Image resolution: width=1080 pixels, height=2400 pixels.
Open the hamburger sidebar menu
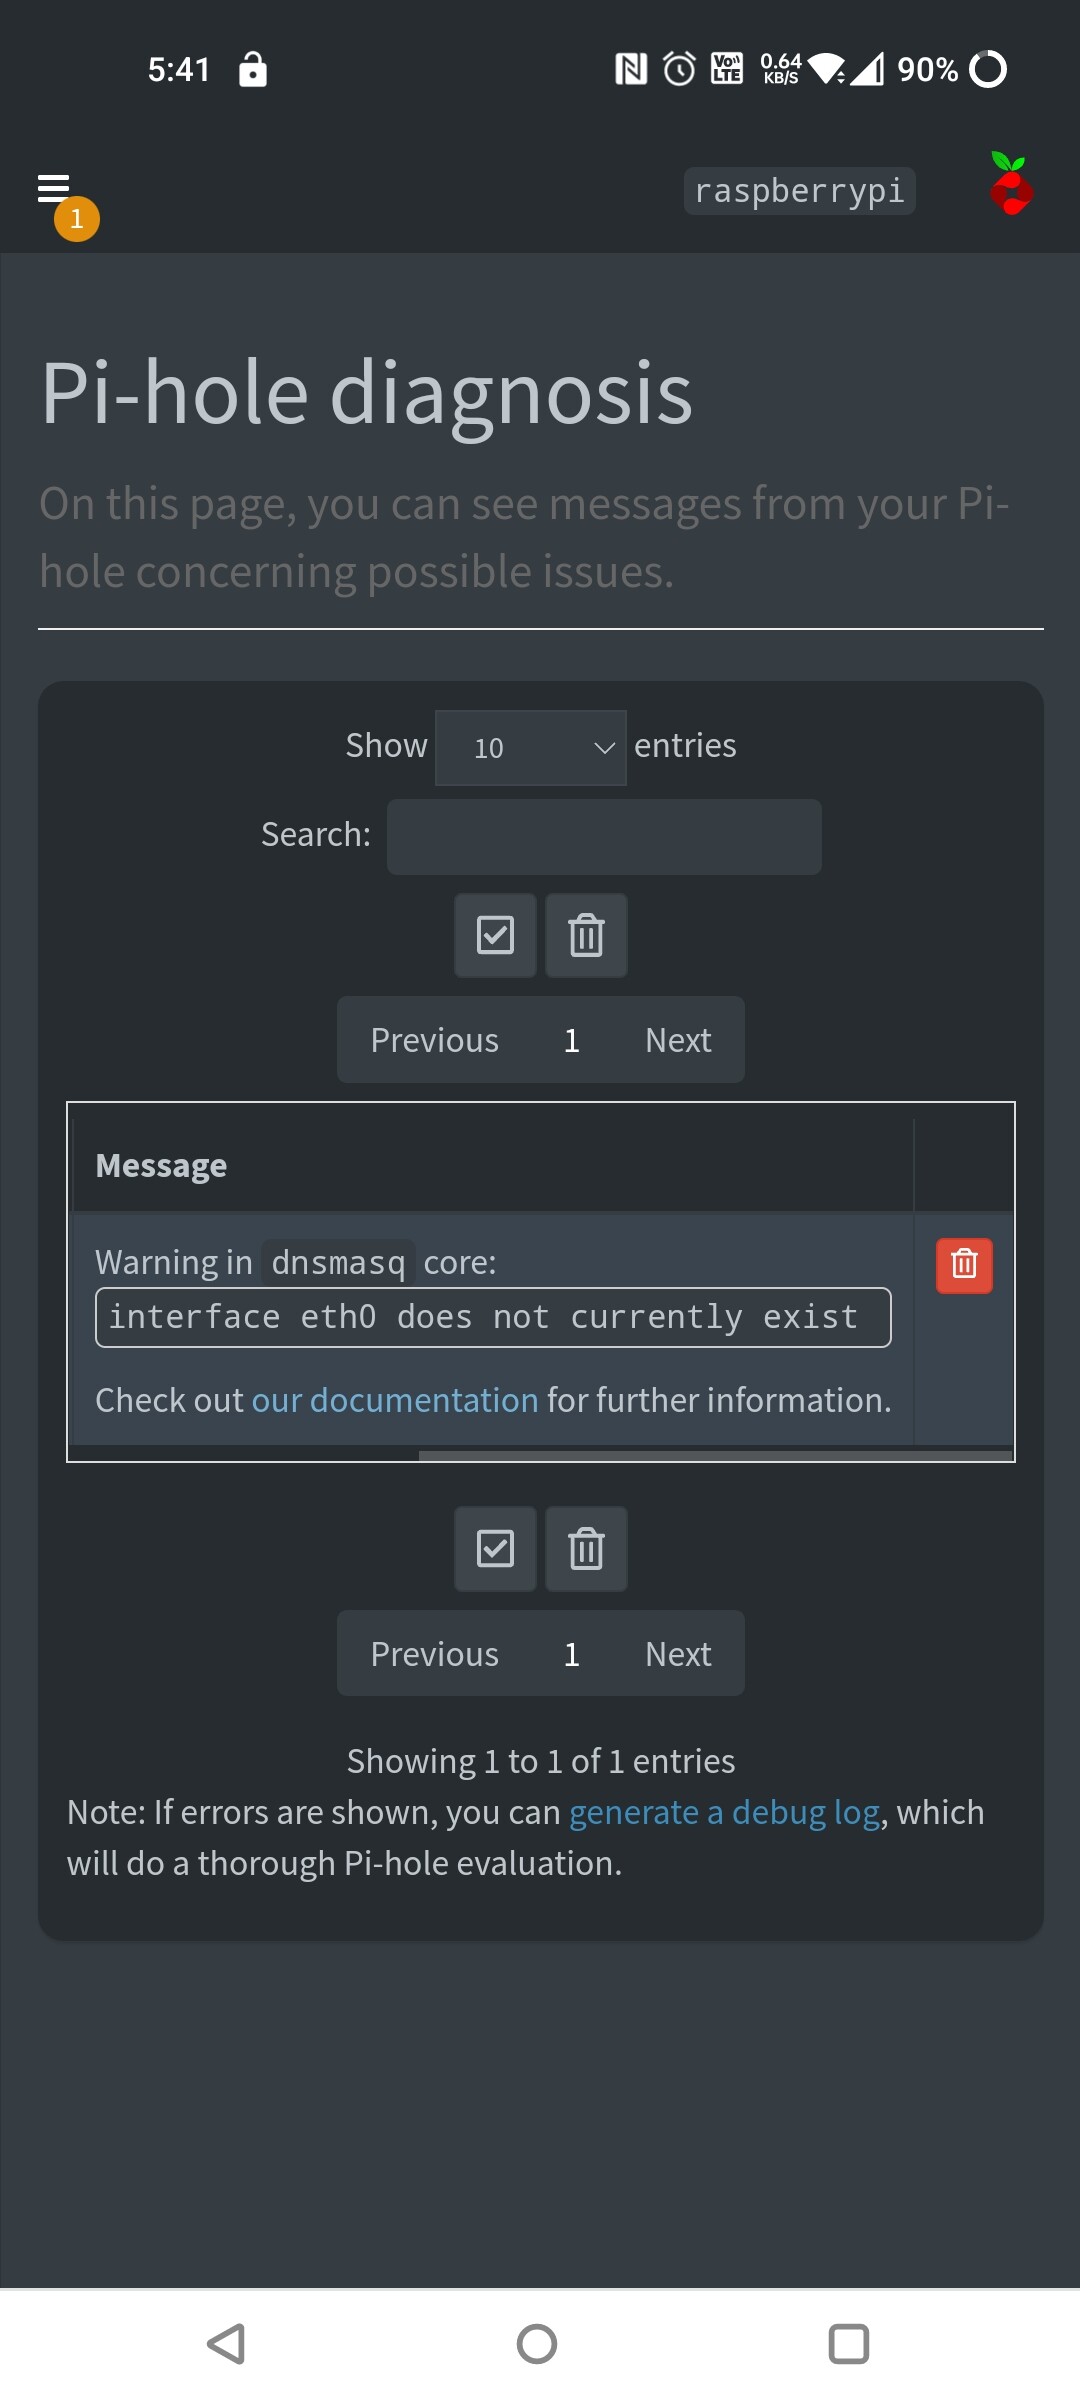pyautogui.click(x=54, y=188)
